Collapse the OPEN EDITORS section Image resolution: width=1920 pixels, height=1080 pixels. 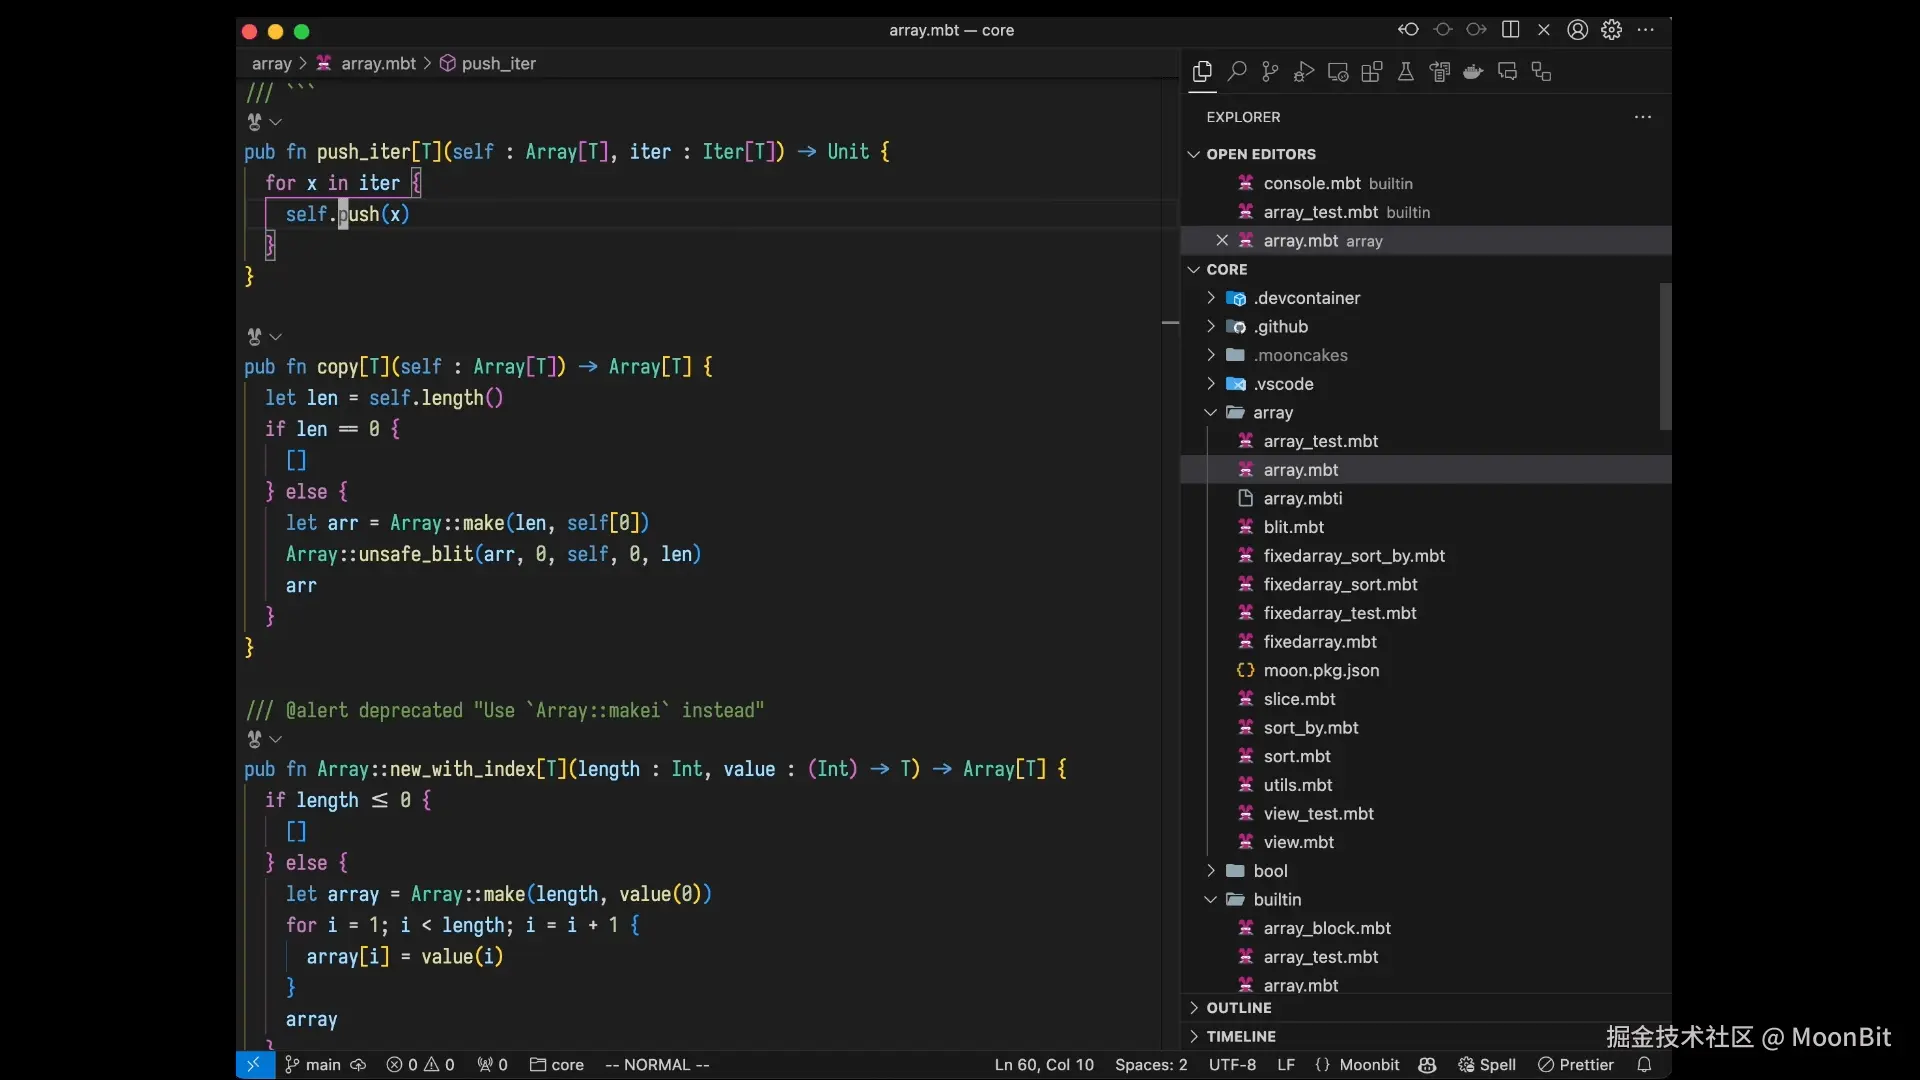(1260, 154)
